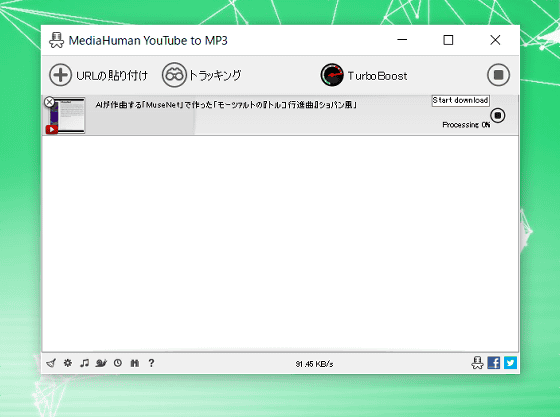The width and height of the screenshot is (560, 417).
Task: Click the clock history icon
Action: 118,363
